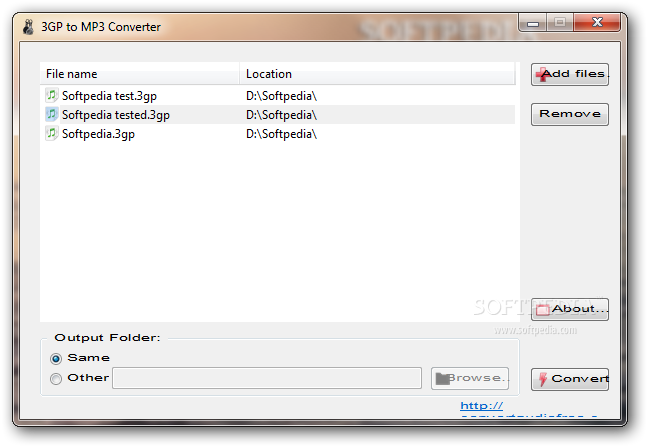The height and width of the screenshot is (447, 648).
Task: Select the row Softpedia test.3gp
Action: pyautogui.click(x=278, y=95)
